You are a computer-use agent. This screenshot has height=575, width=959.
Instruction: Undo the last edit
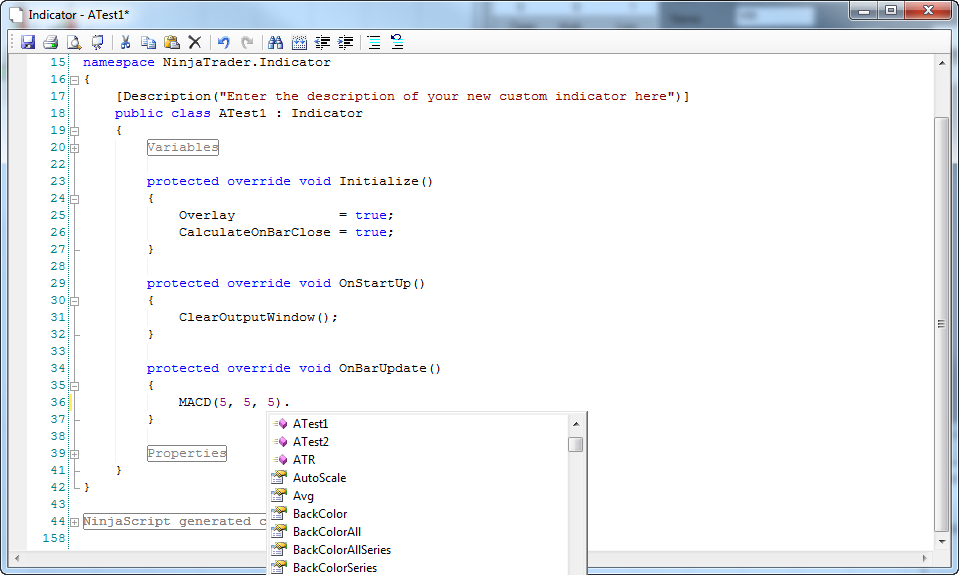tap(223, 42)
